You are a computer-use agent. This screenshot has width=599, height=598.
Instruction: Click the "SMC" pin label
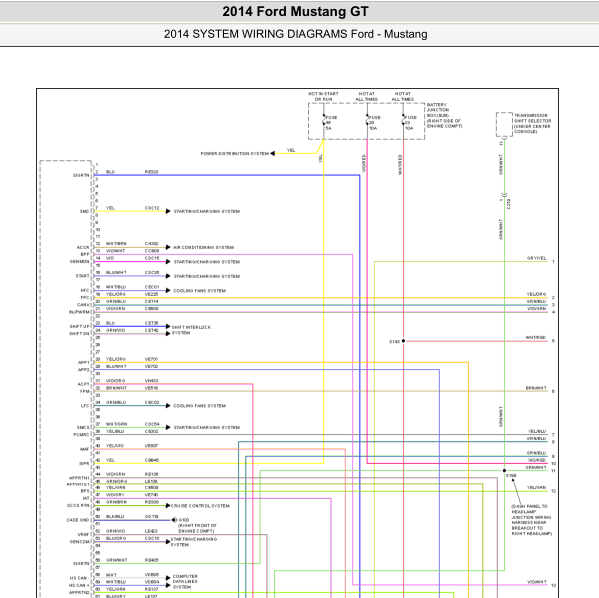(x=84, y=211)
